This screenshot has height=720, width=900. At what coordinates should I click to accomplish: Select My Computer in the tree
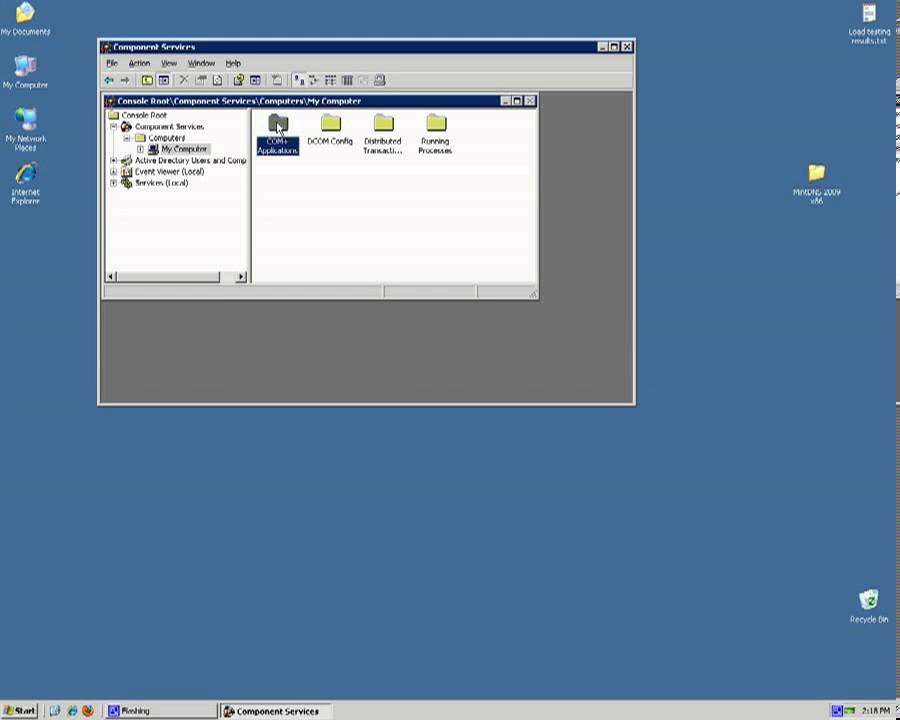point(184,149)
